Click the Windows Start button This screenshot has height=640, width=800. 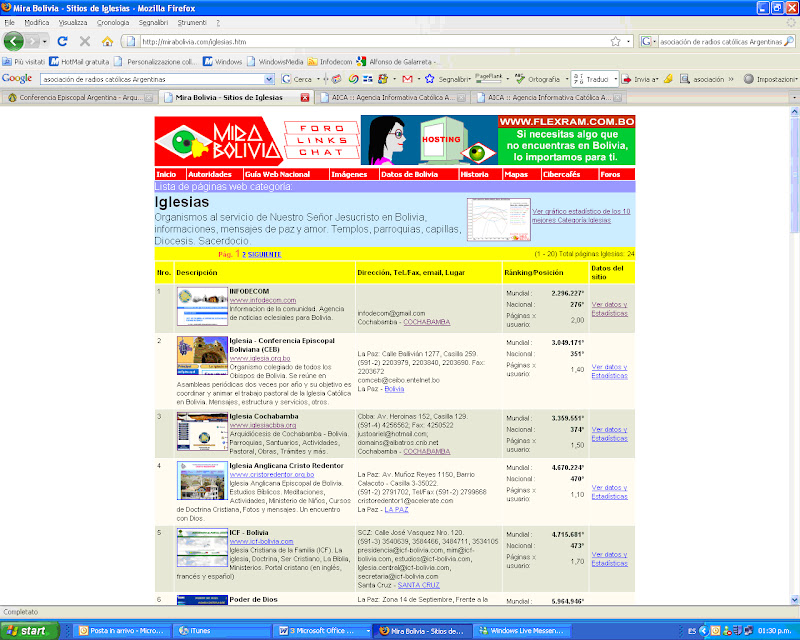[29, 631]
